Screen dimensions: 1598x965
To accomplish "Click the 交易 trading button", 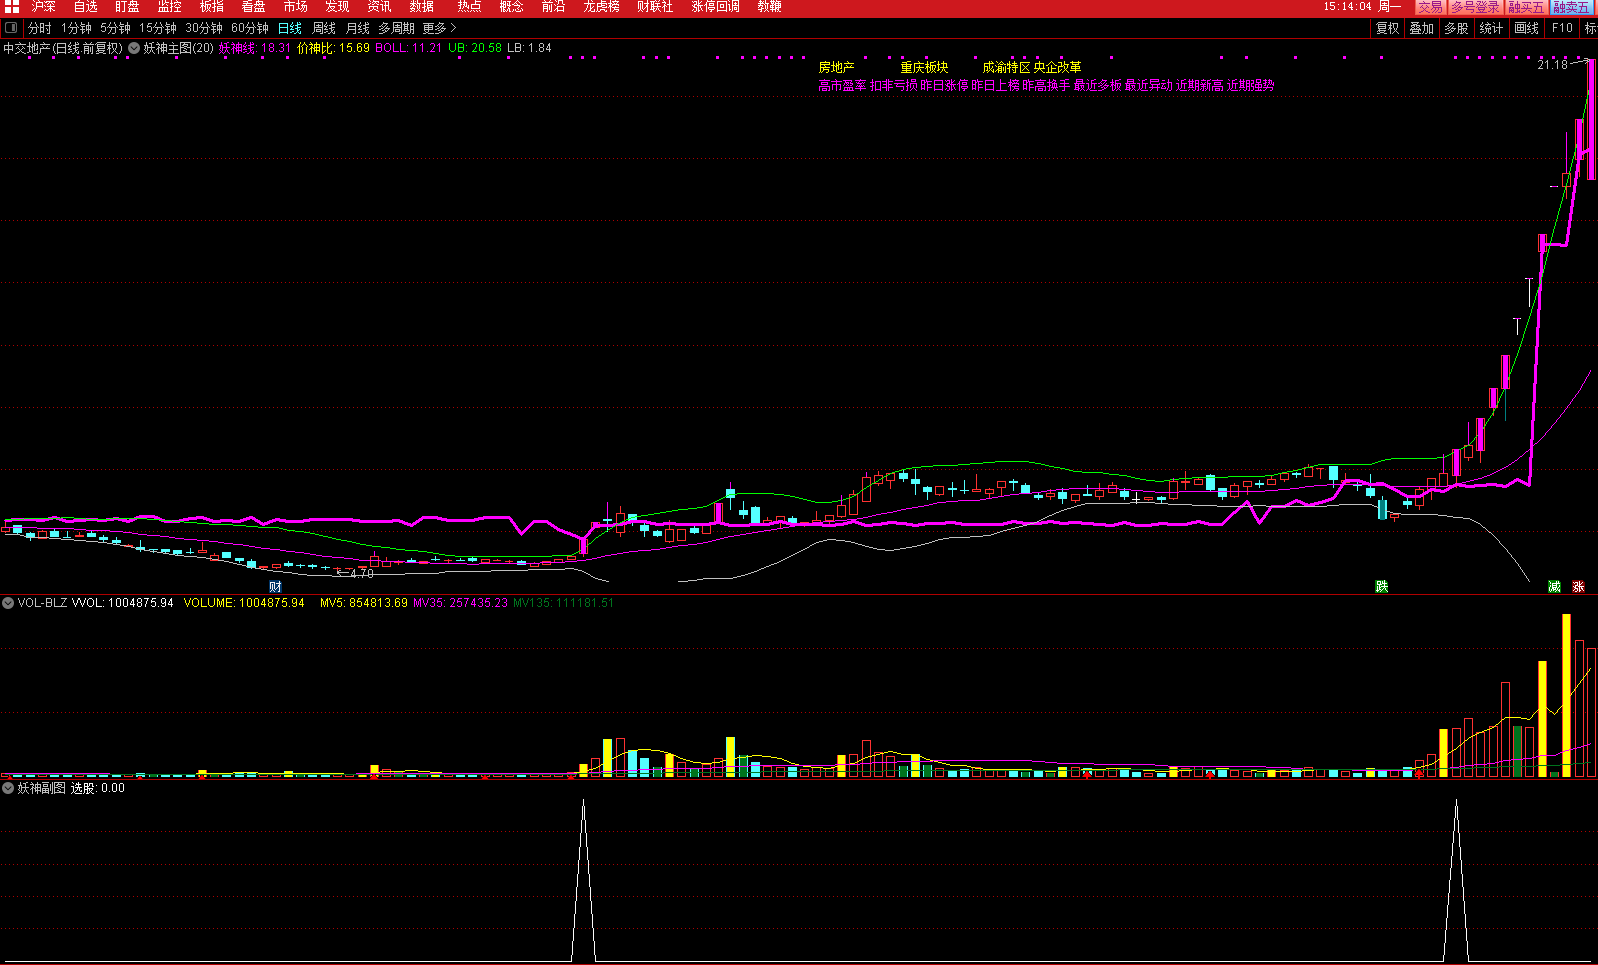I will (x=1431, y=7).
